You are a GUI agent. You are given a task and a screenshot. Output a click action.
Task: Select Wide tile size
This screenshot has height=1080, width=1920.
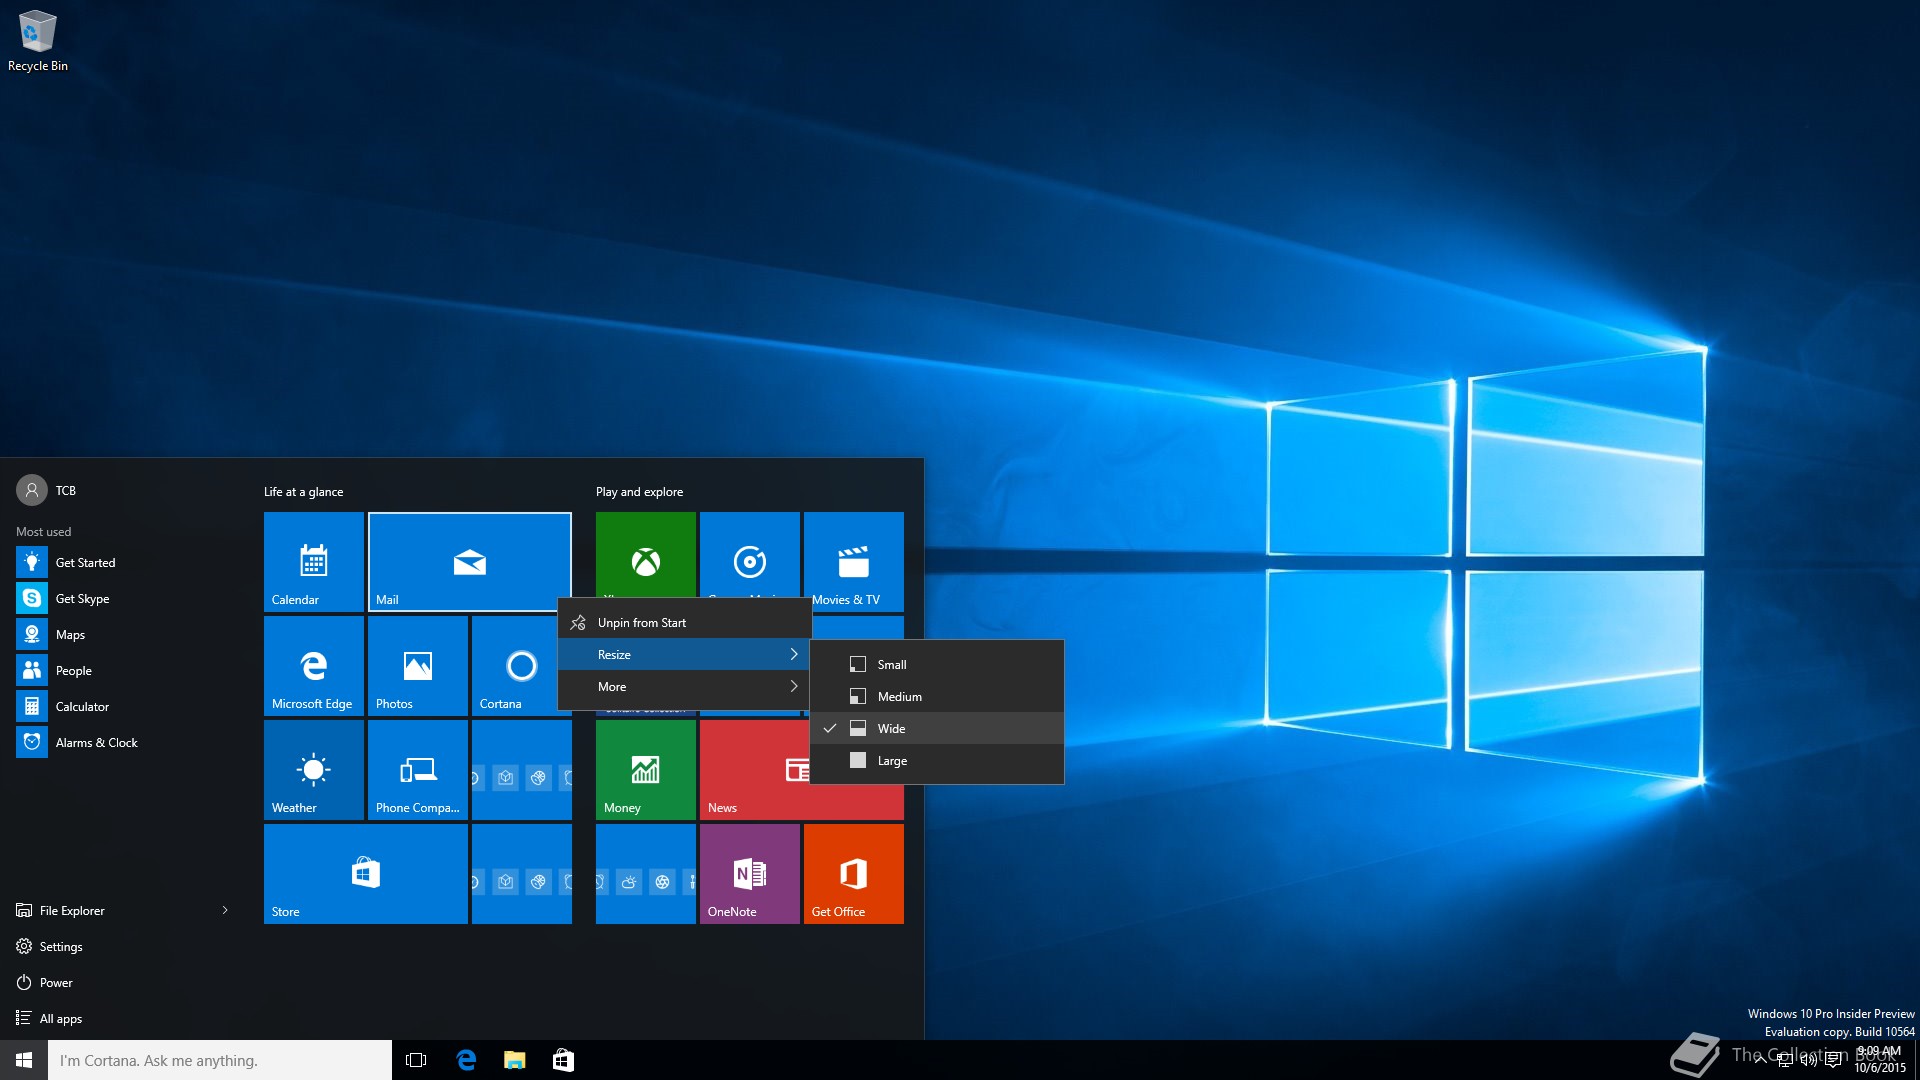[937, 729]
